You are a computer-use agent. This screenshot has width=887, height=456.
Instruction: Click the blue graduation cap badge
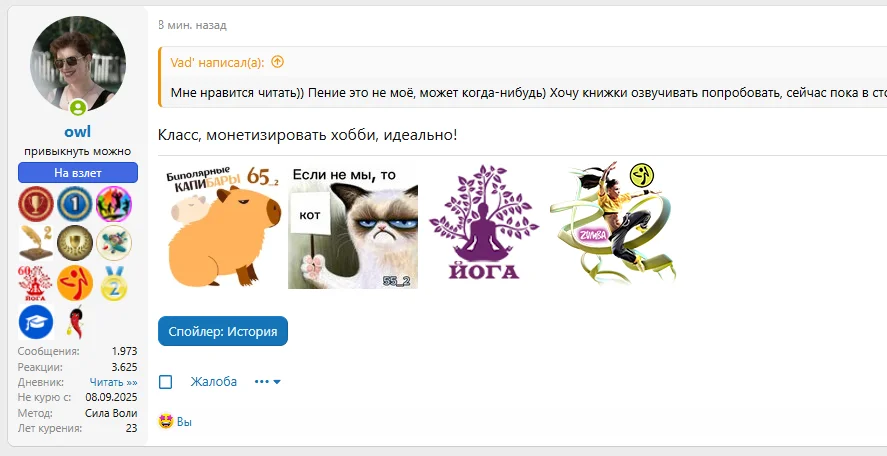point(36,322)
